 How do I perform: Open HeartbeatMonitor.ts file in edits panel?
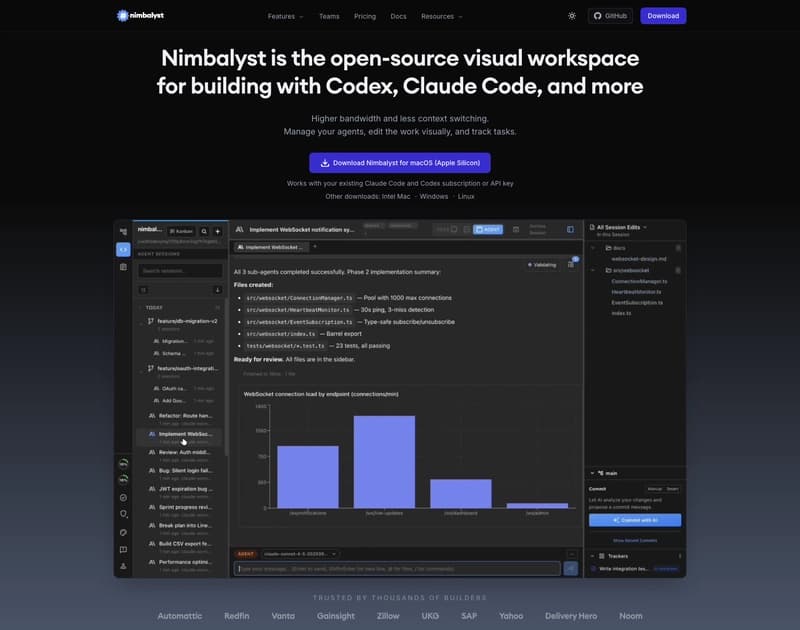pos(636,292)
